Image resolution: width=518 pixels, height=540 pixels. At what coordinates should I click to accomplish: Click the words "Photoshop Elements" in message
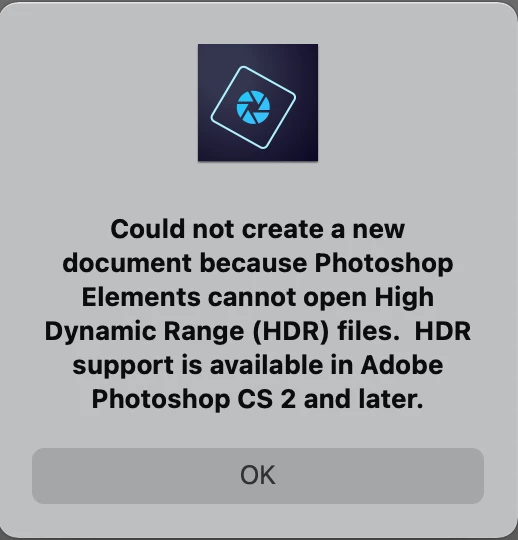(267, 280)
